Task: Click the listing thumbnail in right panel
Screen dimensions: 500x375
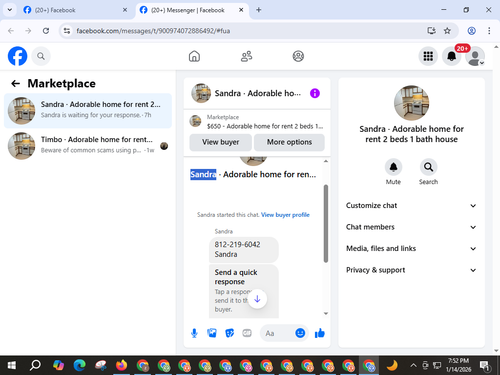Action: [412, 103]
